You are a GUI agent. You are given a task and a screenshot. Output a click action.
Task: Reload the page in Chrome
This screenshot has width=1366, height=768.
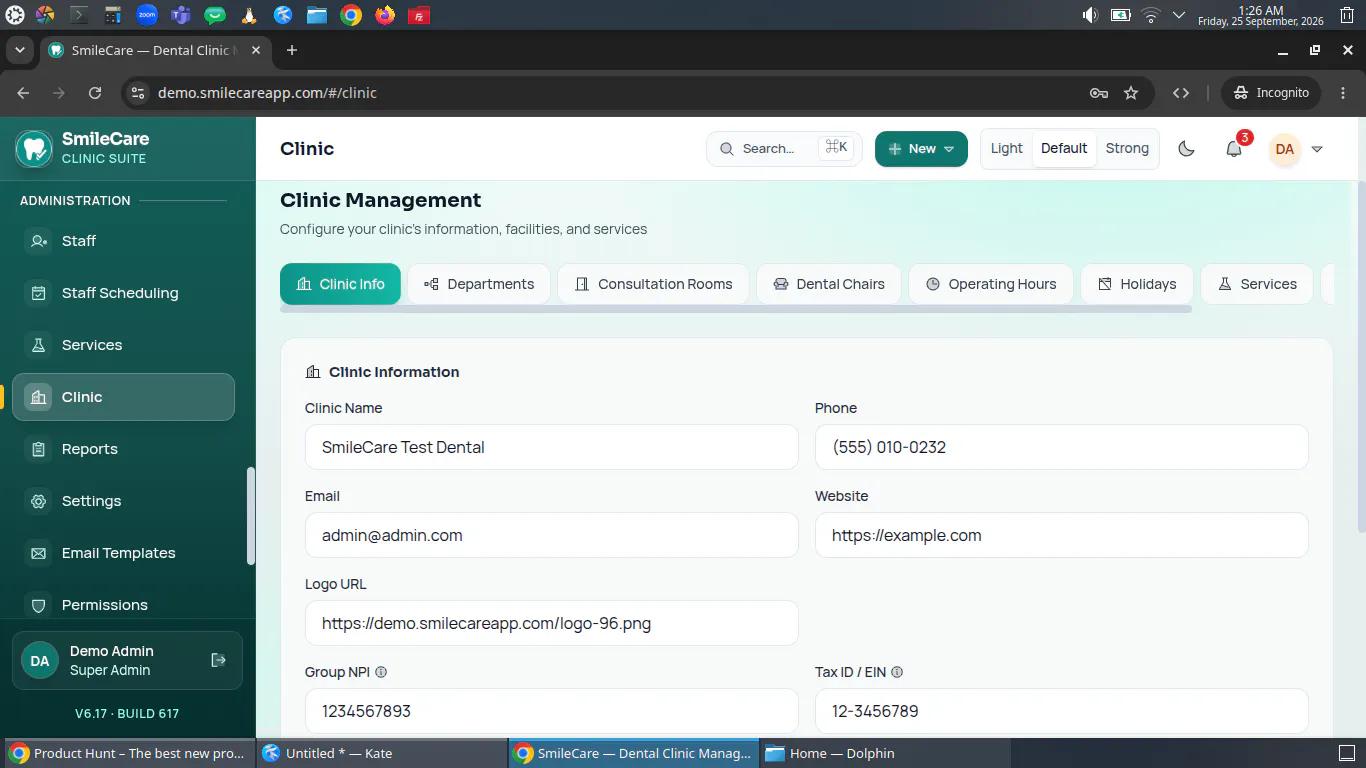[95, 93]
